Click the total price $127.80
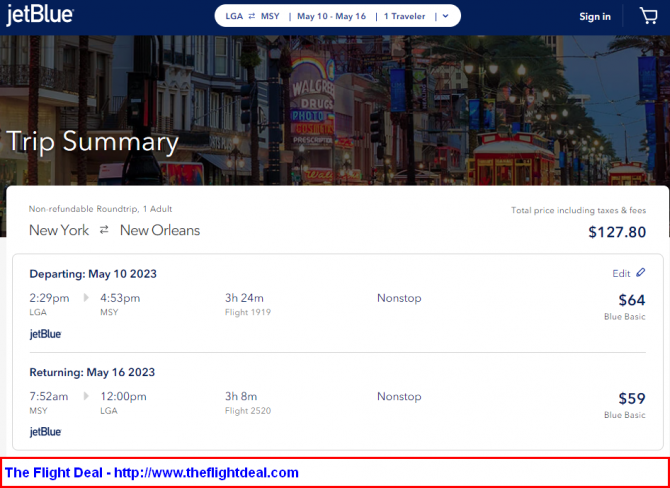 617,232
